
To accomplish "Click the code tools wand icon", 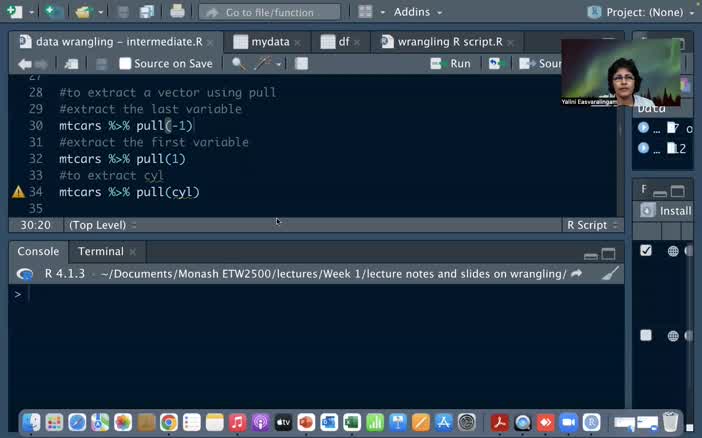I will point(263,63).
